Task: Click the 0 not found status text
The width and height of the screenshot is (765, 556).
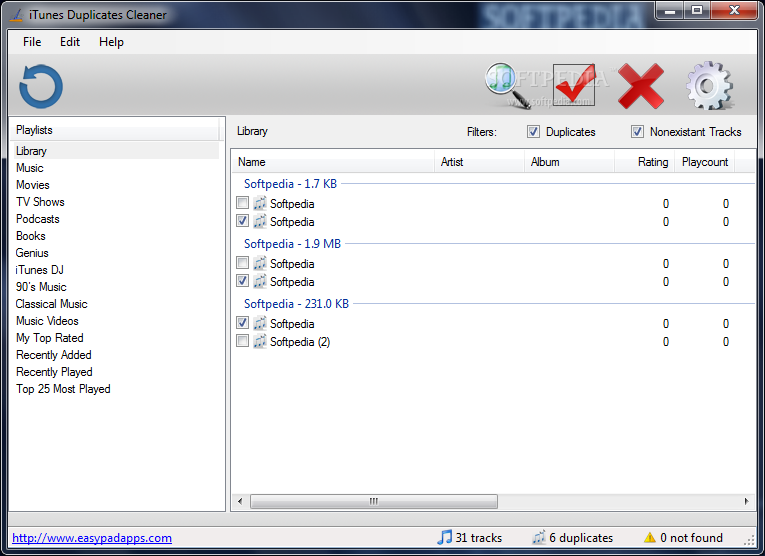Action: 691,538
